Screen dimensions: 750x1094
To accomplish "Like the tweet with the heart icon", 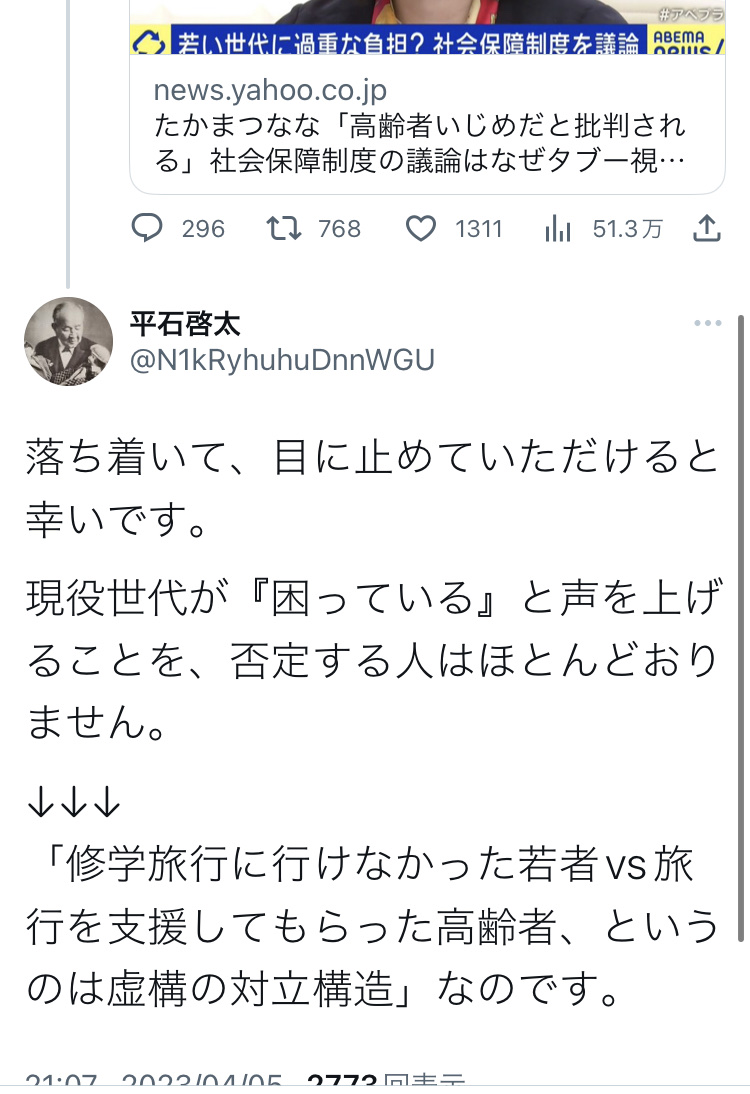I will click(421, 229).
